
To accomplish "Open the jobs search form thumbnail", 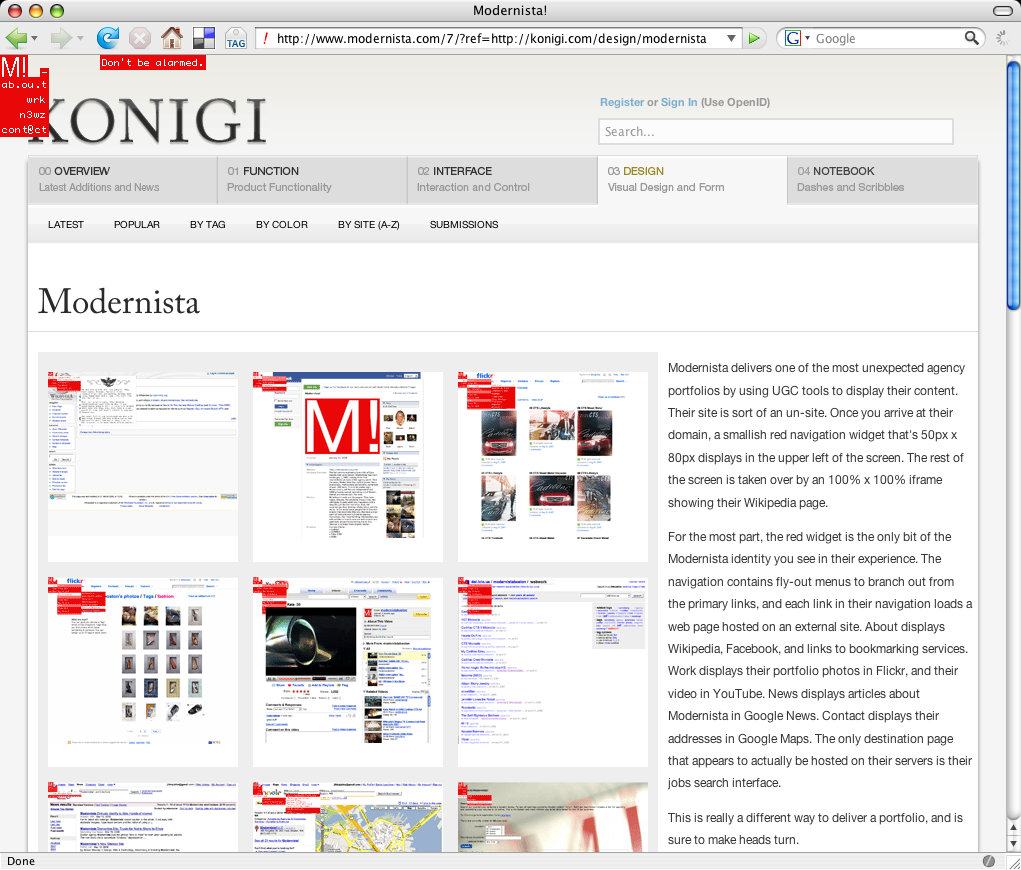I will pyautogui.click(x=553, y=817).
